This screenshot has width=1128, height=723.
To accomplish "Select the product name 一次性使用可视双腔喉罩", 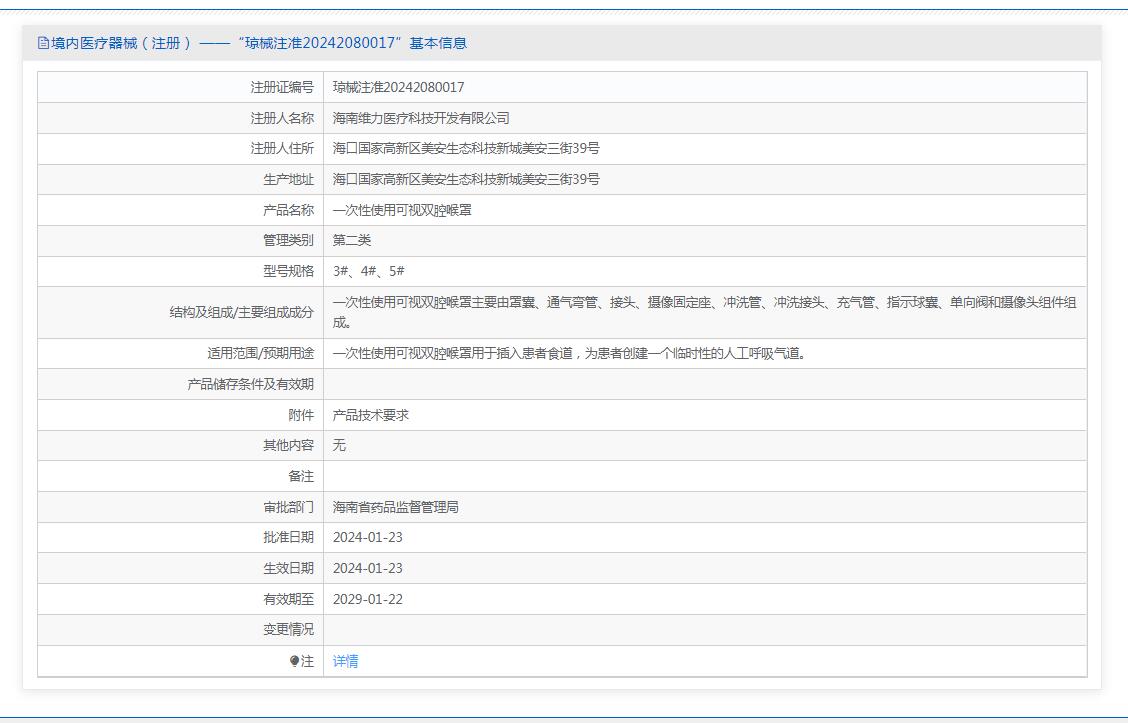I will (402, 210).
